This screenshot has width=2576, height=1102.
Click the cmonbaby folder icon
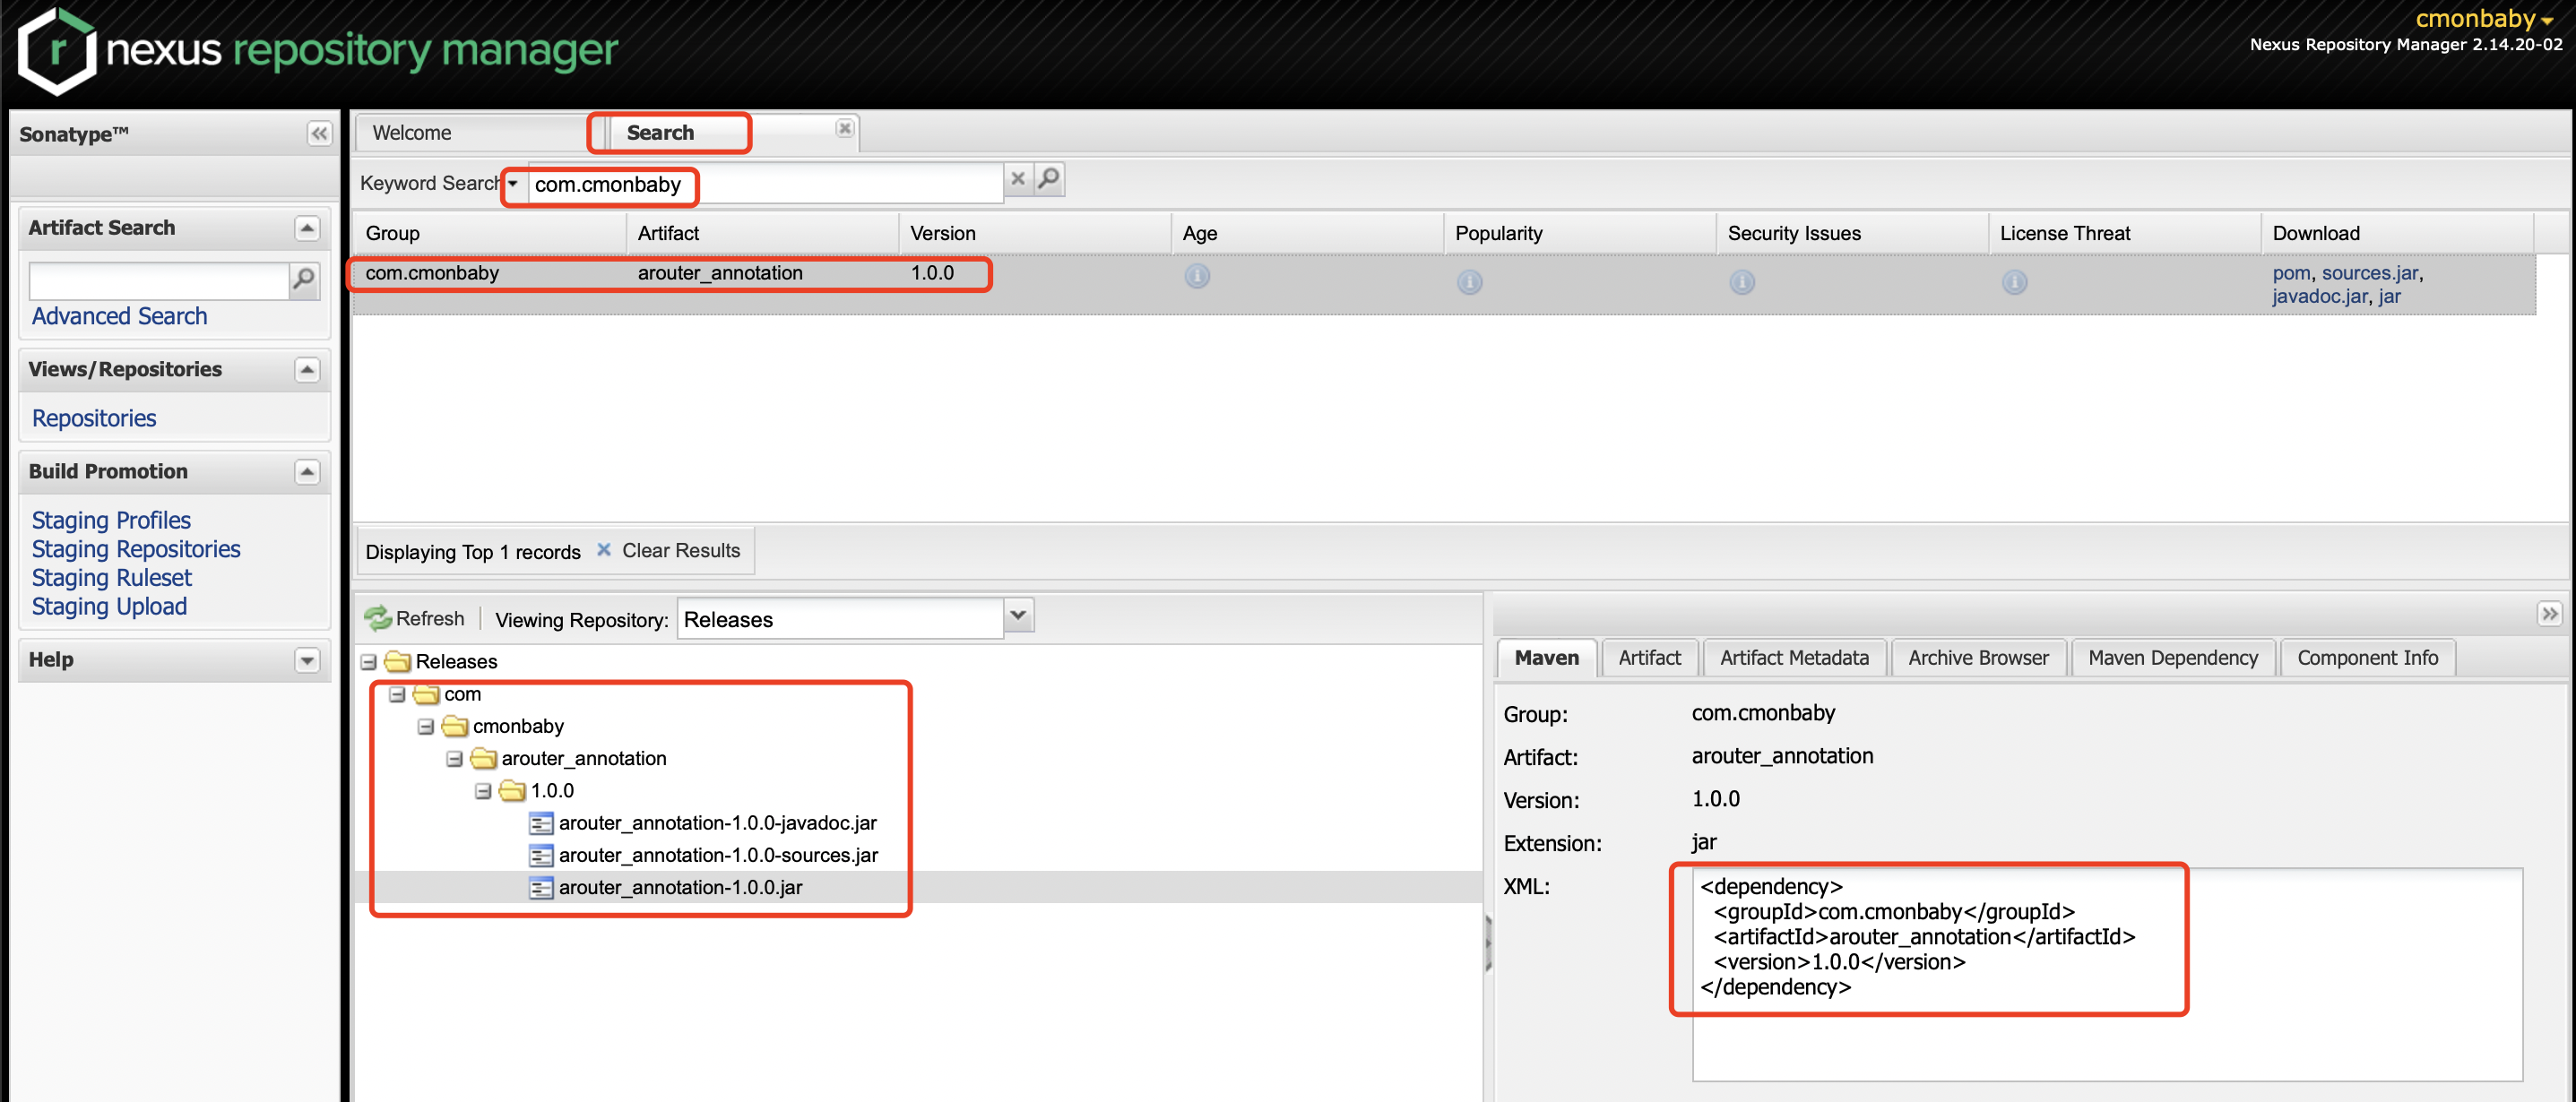pyautogui.click(x=455, y=726)
